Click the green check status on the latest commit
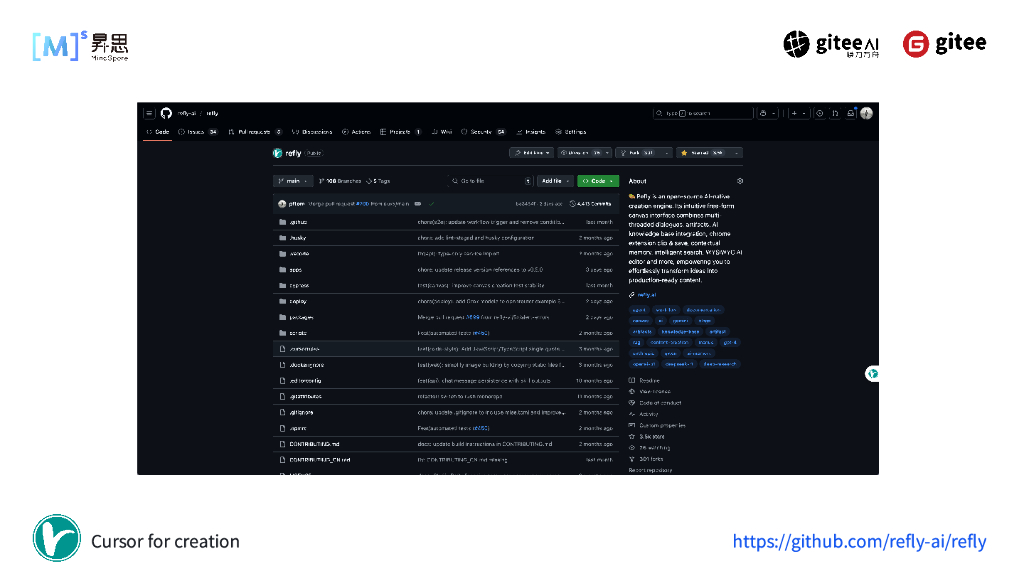The image size is (1024, 576). tap(432, 204)
